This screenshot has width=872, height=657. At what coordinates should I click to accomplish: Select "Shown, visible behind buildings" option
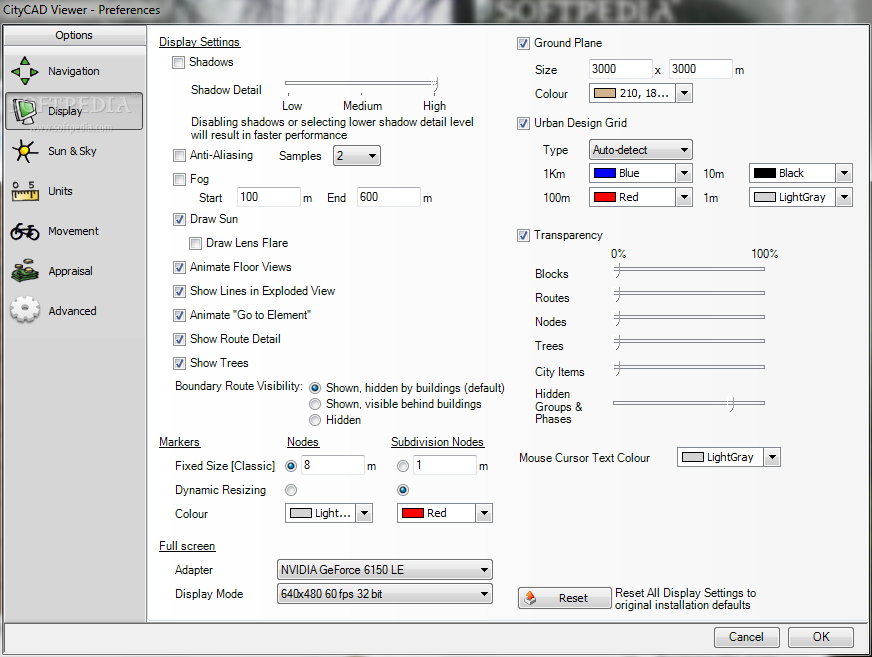pyautogui.click(x=315, y=404)
